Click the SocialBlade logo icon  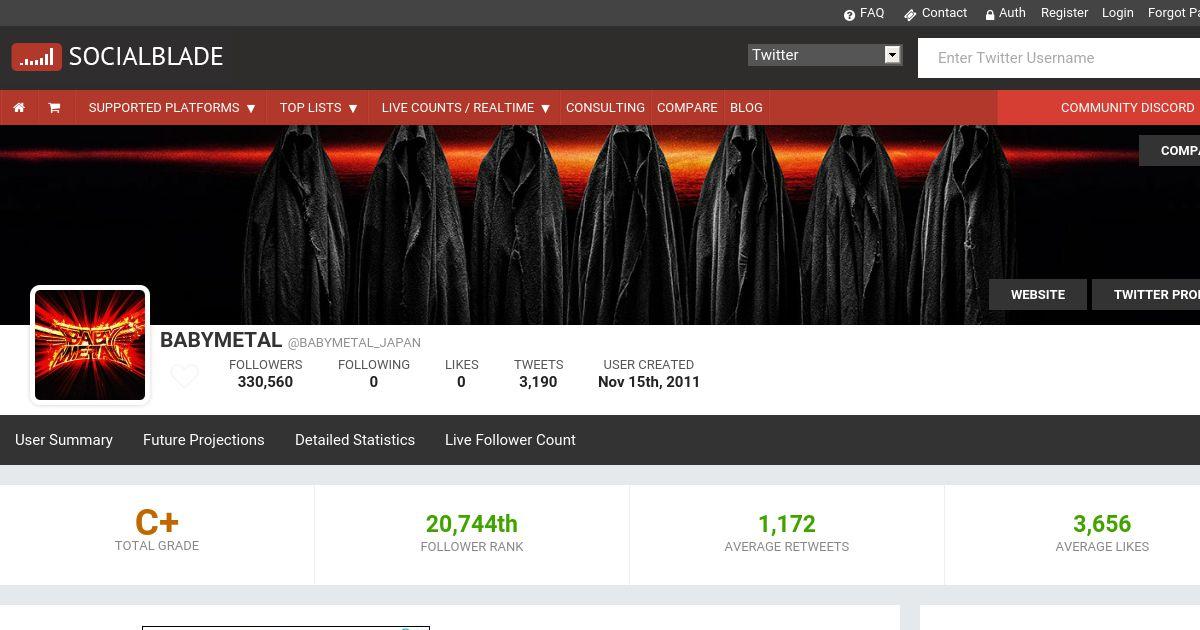coord(37,57)
